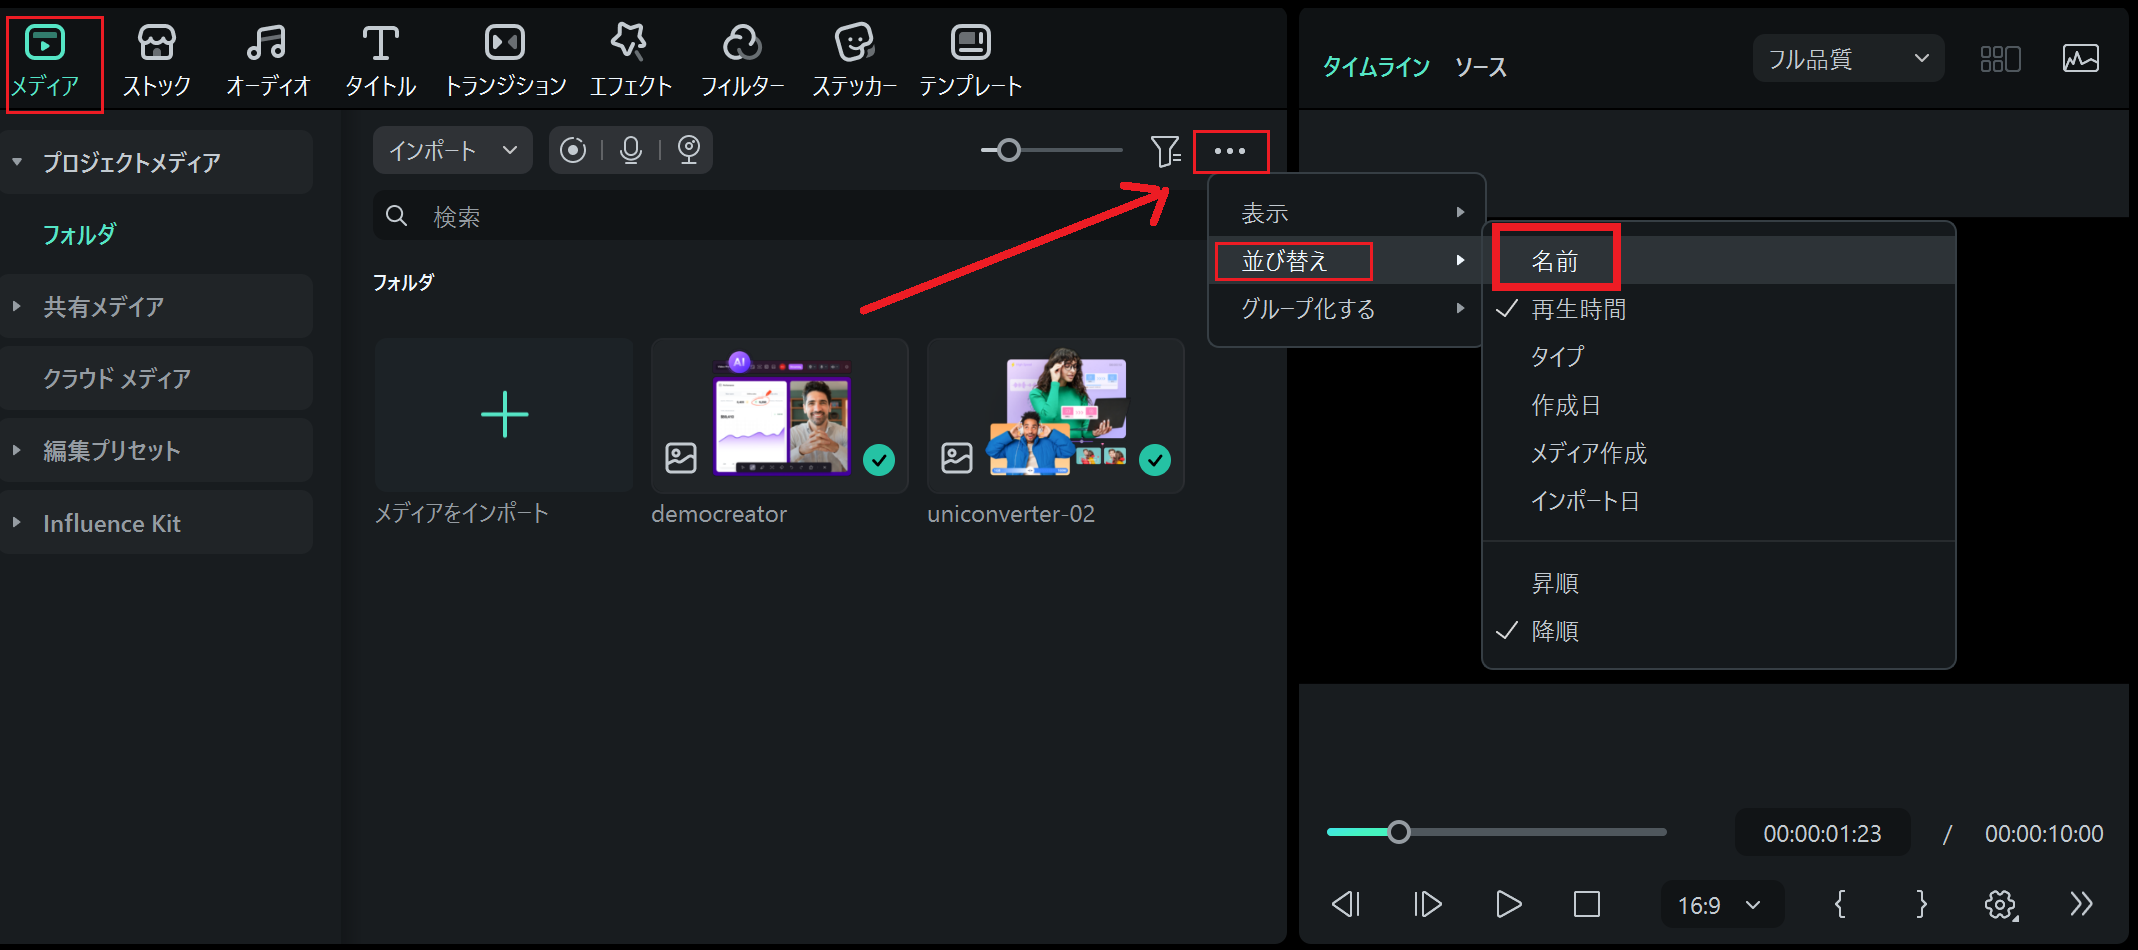Viewport: 2138px width, 950px height.
Task: Open player settings gear icon
Action: (x=2001, y=905)
